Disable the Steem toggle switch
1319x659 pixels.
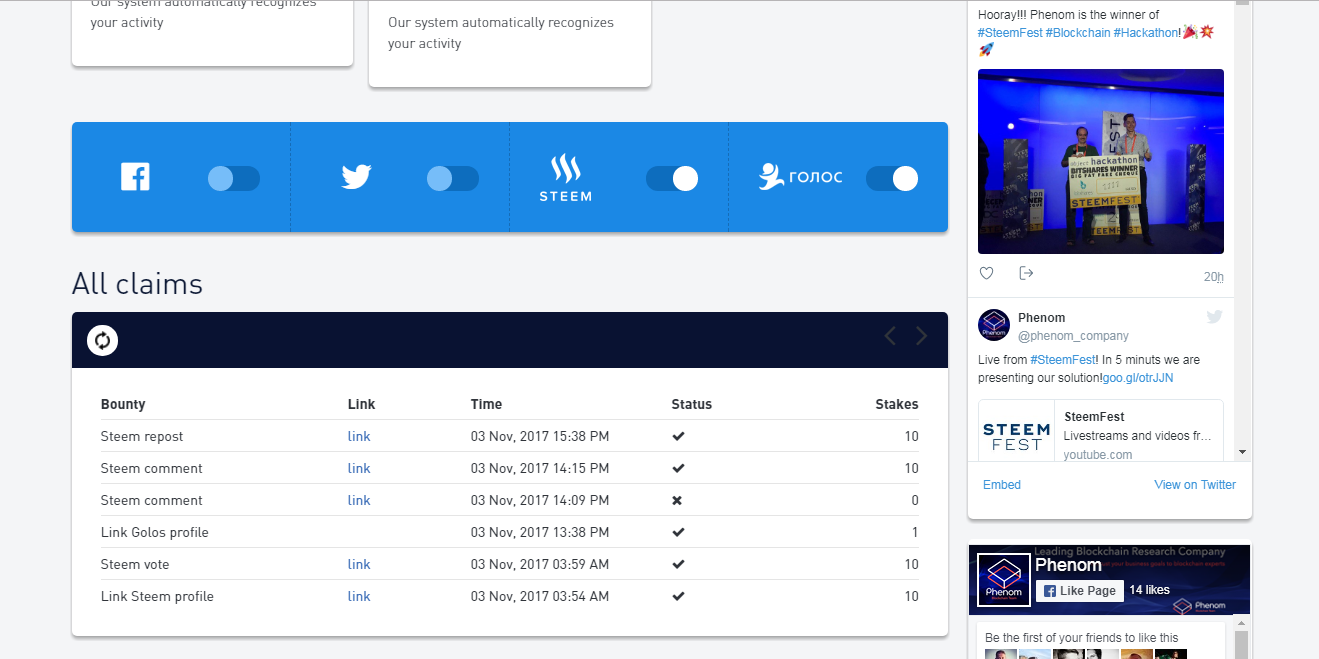[672, 178]
